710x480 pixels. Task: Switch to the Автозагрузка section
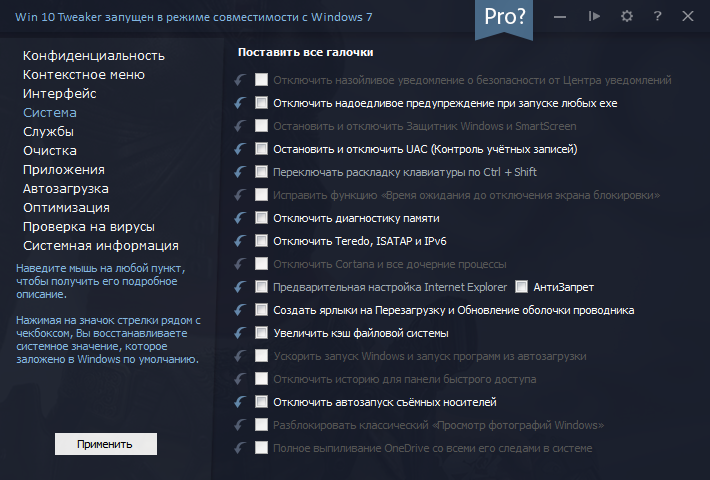tap(66, 189)
